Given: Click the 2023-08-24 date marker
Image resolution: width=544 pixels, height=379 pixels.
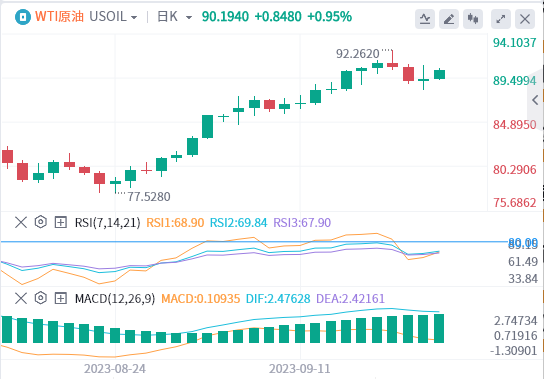Looking at the screenshot, I should click(x=115, y=369).
